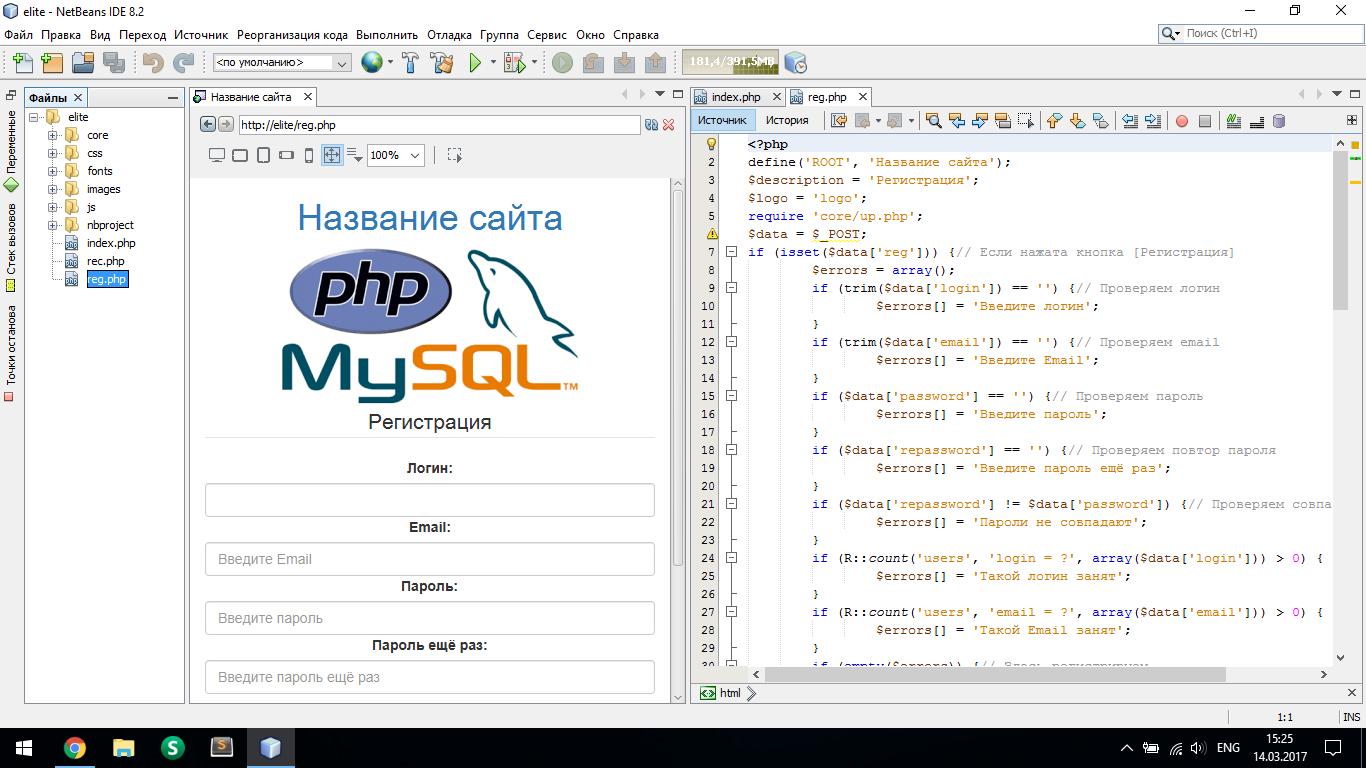Click the Clean and Build hammer-broom icon
Viewport: 1366px width, 768px height.
441,63
